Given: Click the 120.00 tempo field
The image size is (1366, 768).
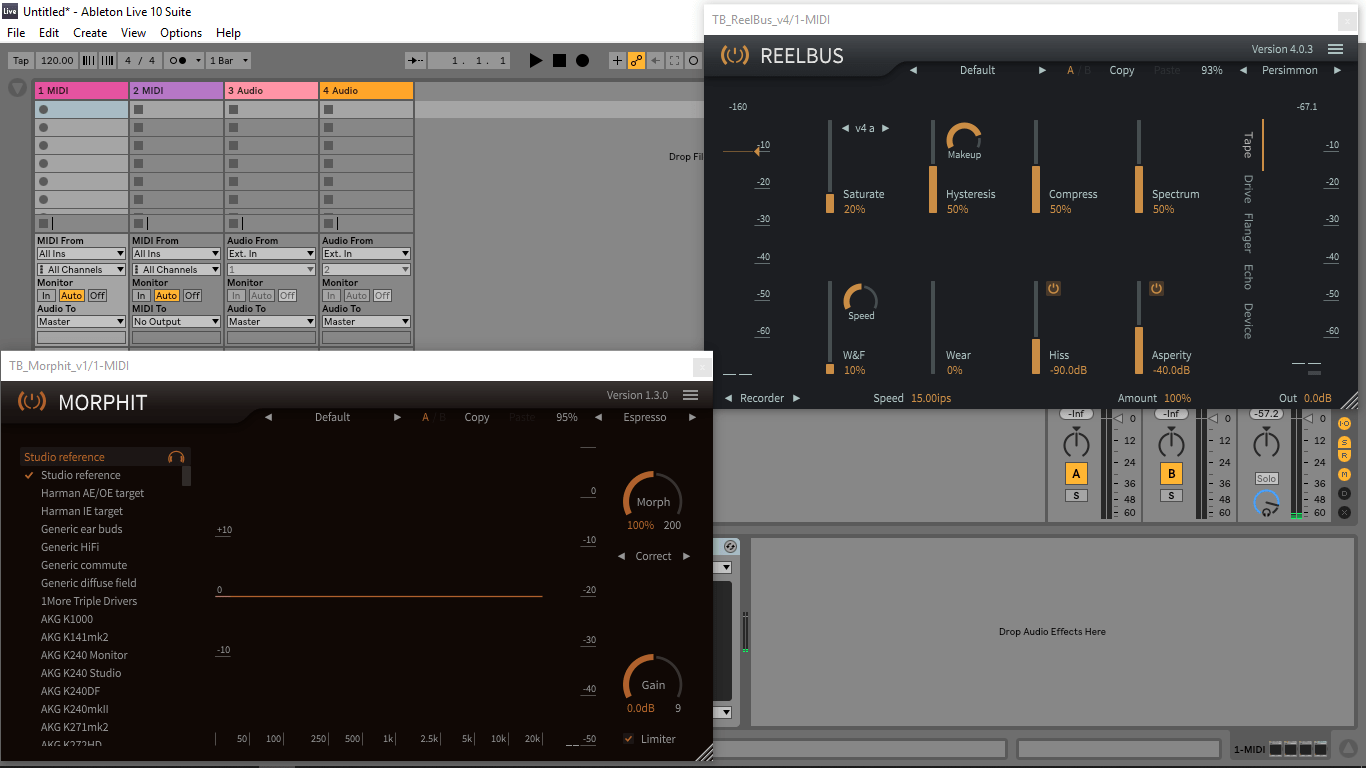Looking at the screenshot, I should 57,61.
